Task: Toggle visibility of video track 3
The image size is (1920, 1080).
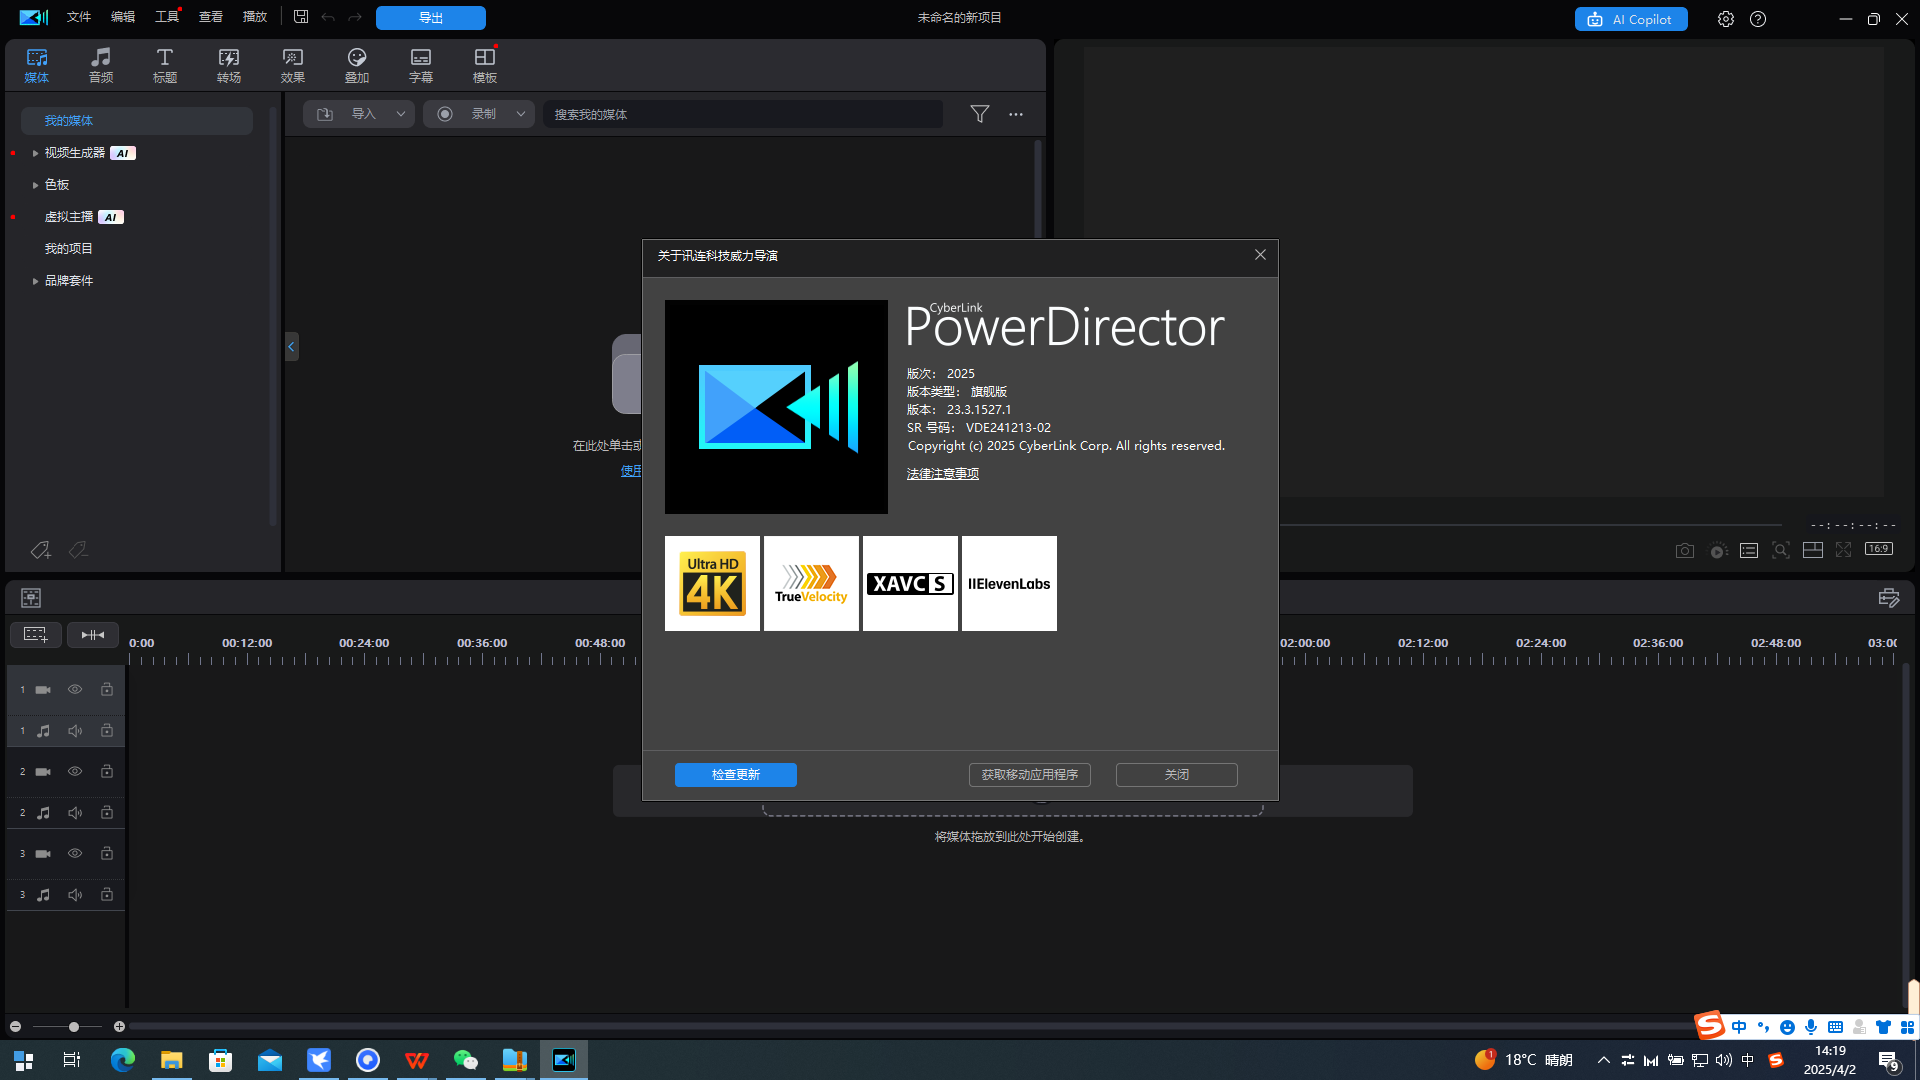Action: point(75,854)
